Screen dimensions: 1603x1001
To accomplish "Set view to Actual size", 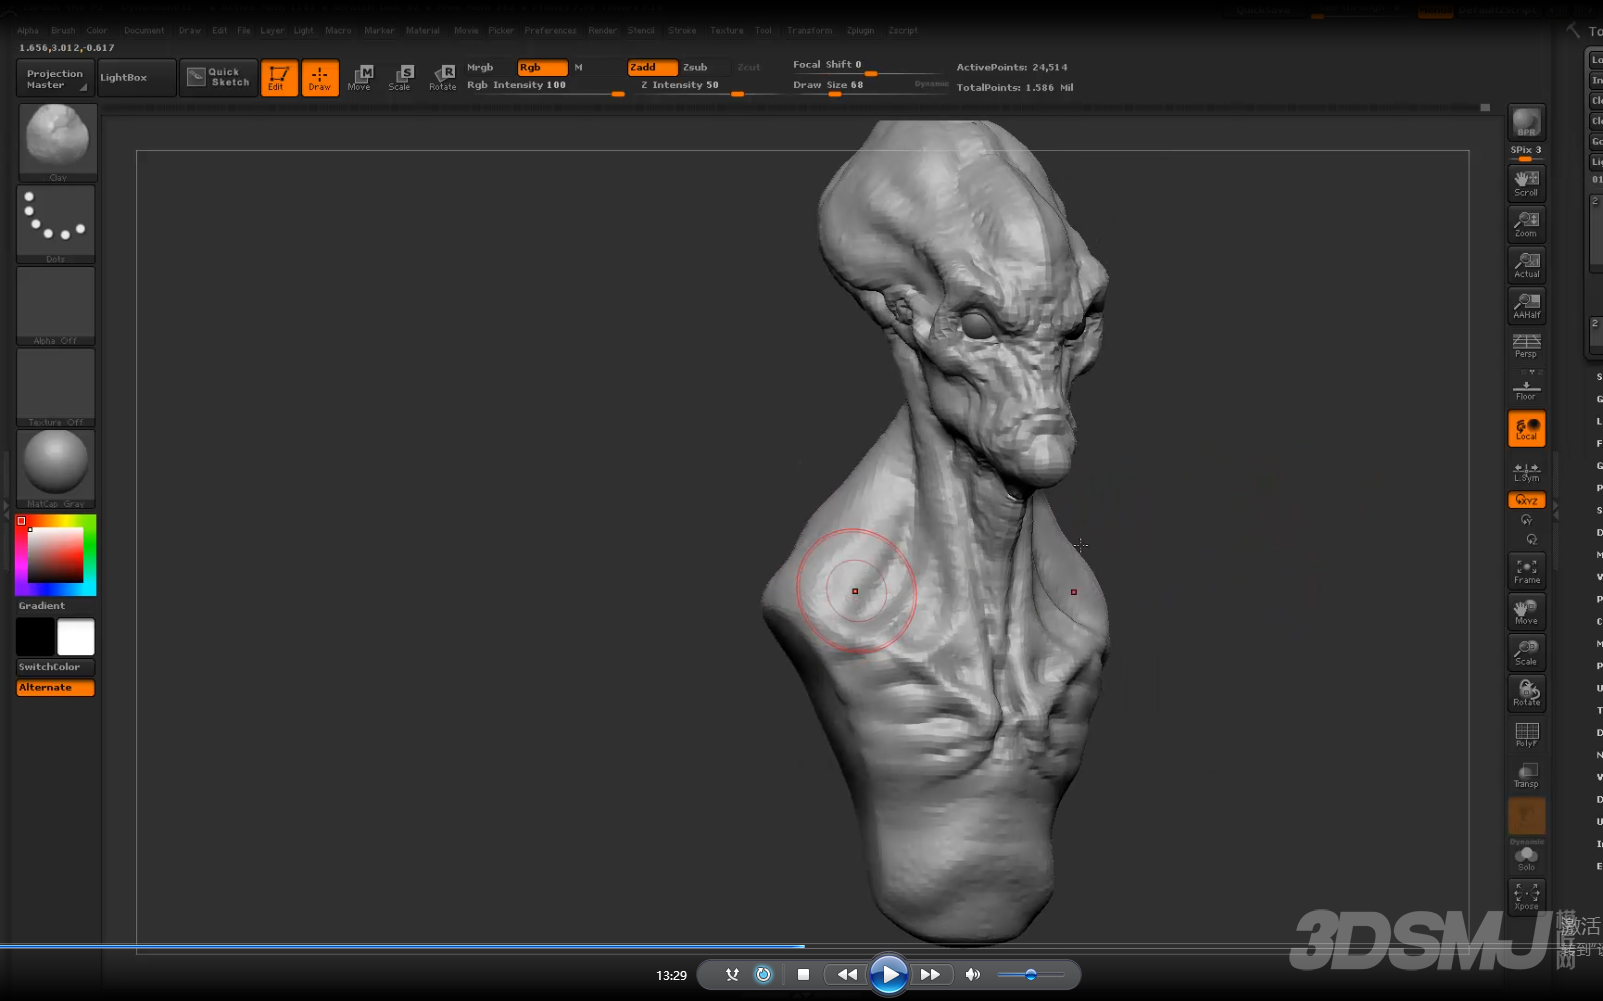I will tap(1526, 265).
